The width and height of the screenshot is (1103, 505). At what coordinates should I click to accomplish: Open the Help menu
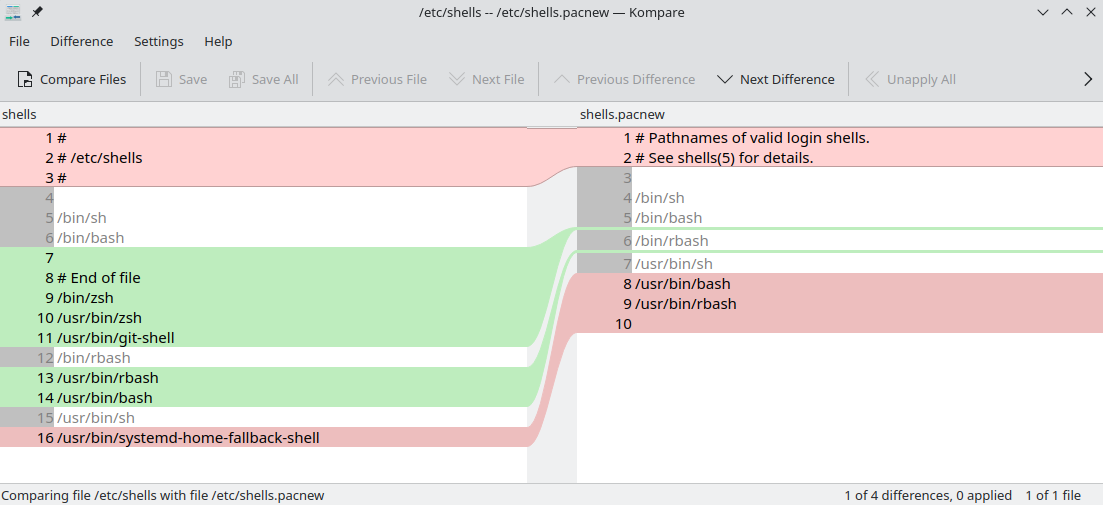coord(218,41)
